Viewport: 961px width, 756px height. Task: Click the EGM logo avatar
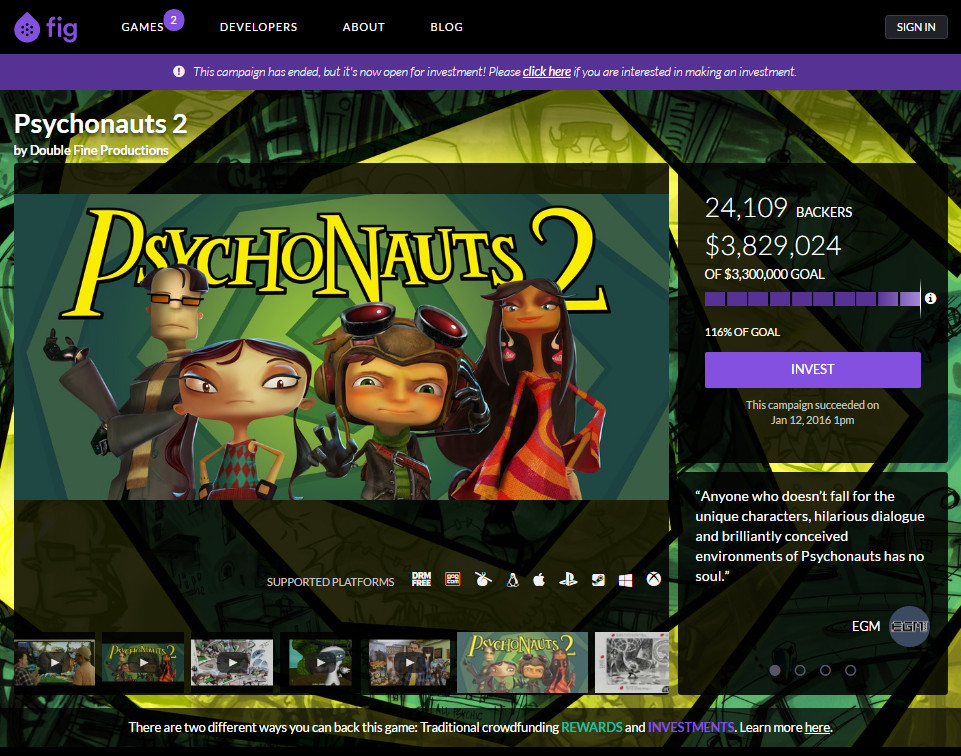click(910, 626)
